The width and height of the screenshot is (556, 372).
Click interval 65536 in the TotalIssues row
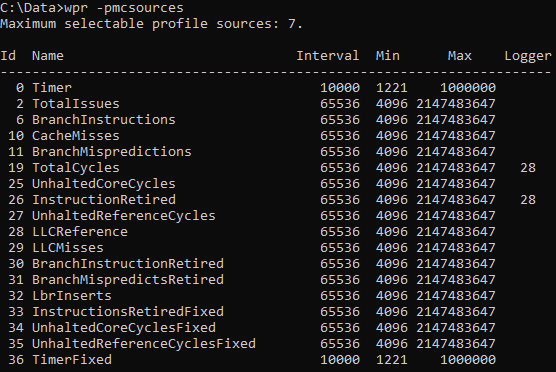click(340, 104)
